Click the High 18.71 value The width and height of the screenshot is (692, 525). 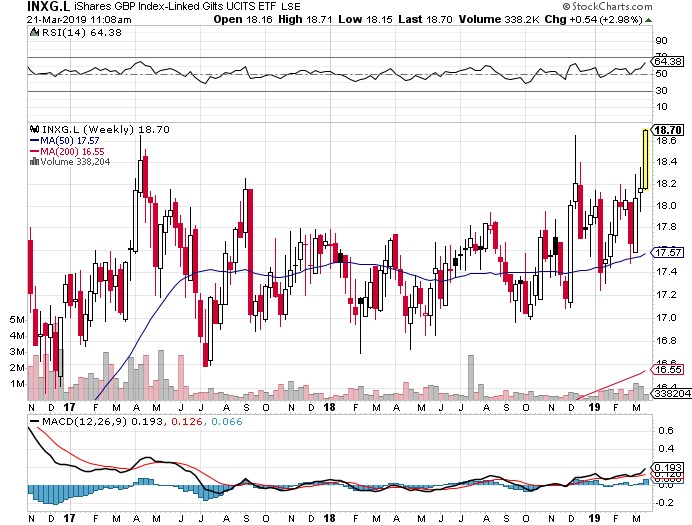coord(306,19)
